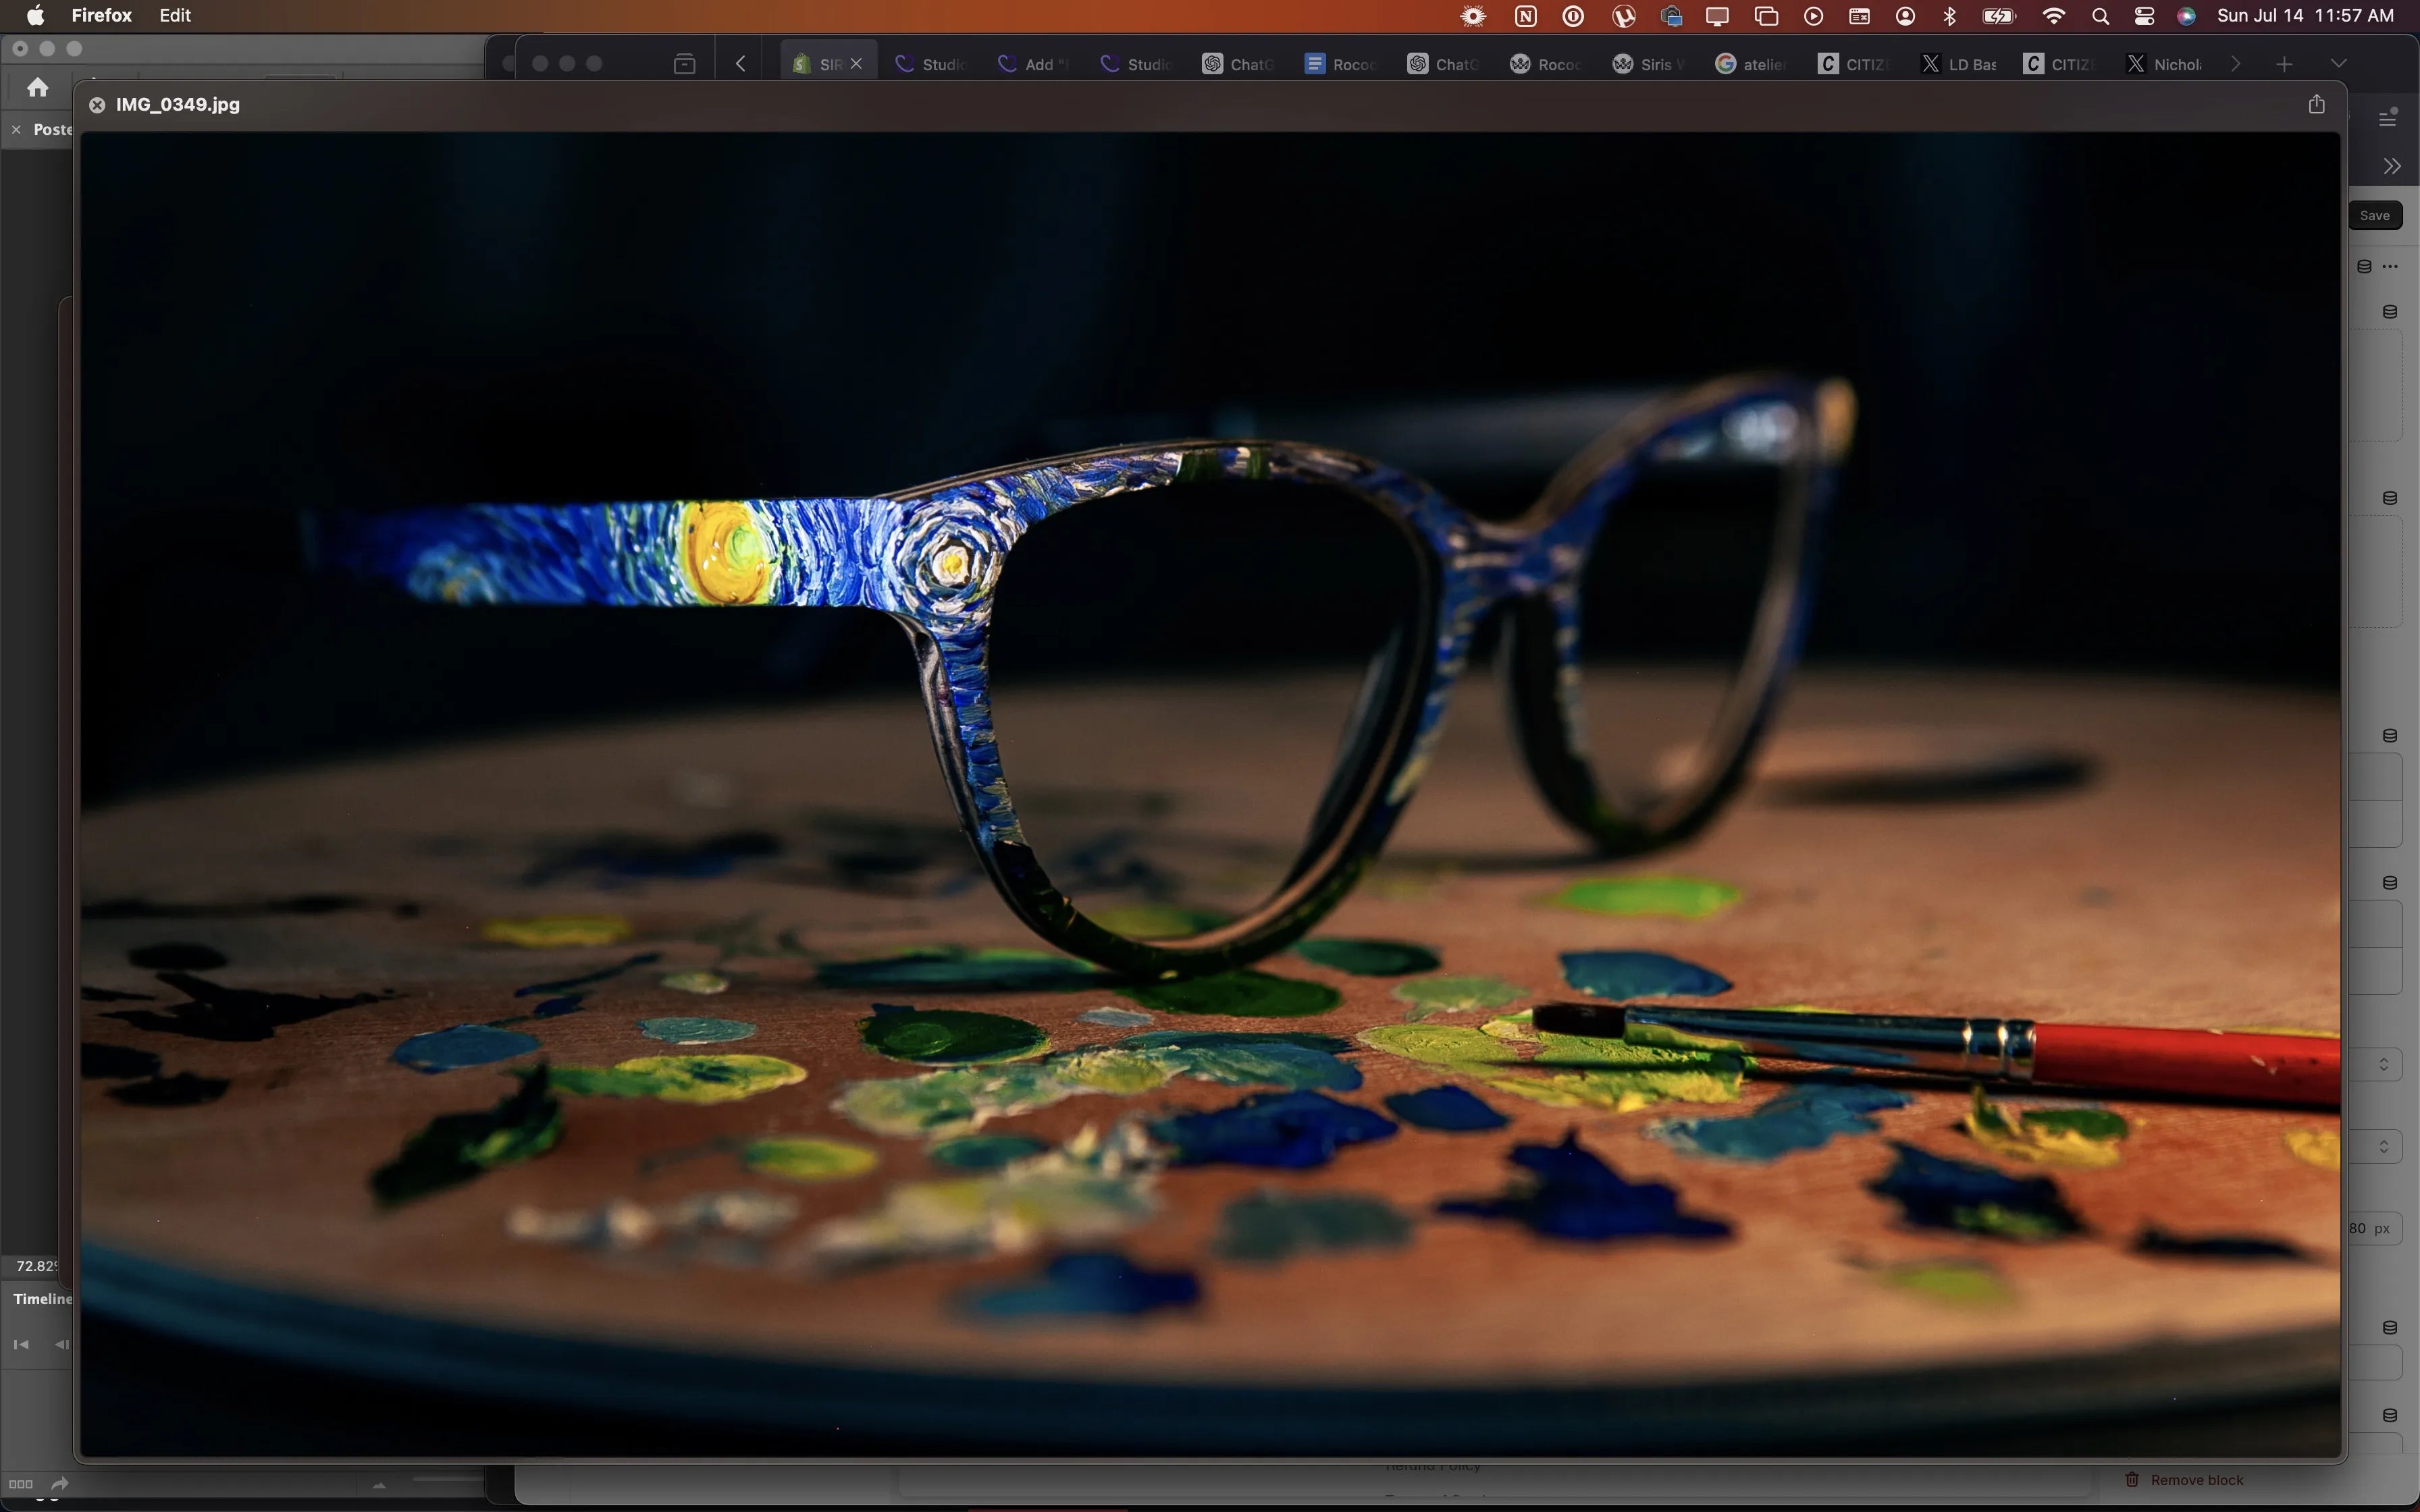Open the Now Playing menu bar icon
The height and width of the screenshot is (1512, 2420).
pyautogui.click(x=1813, y=16)
